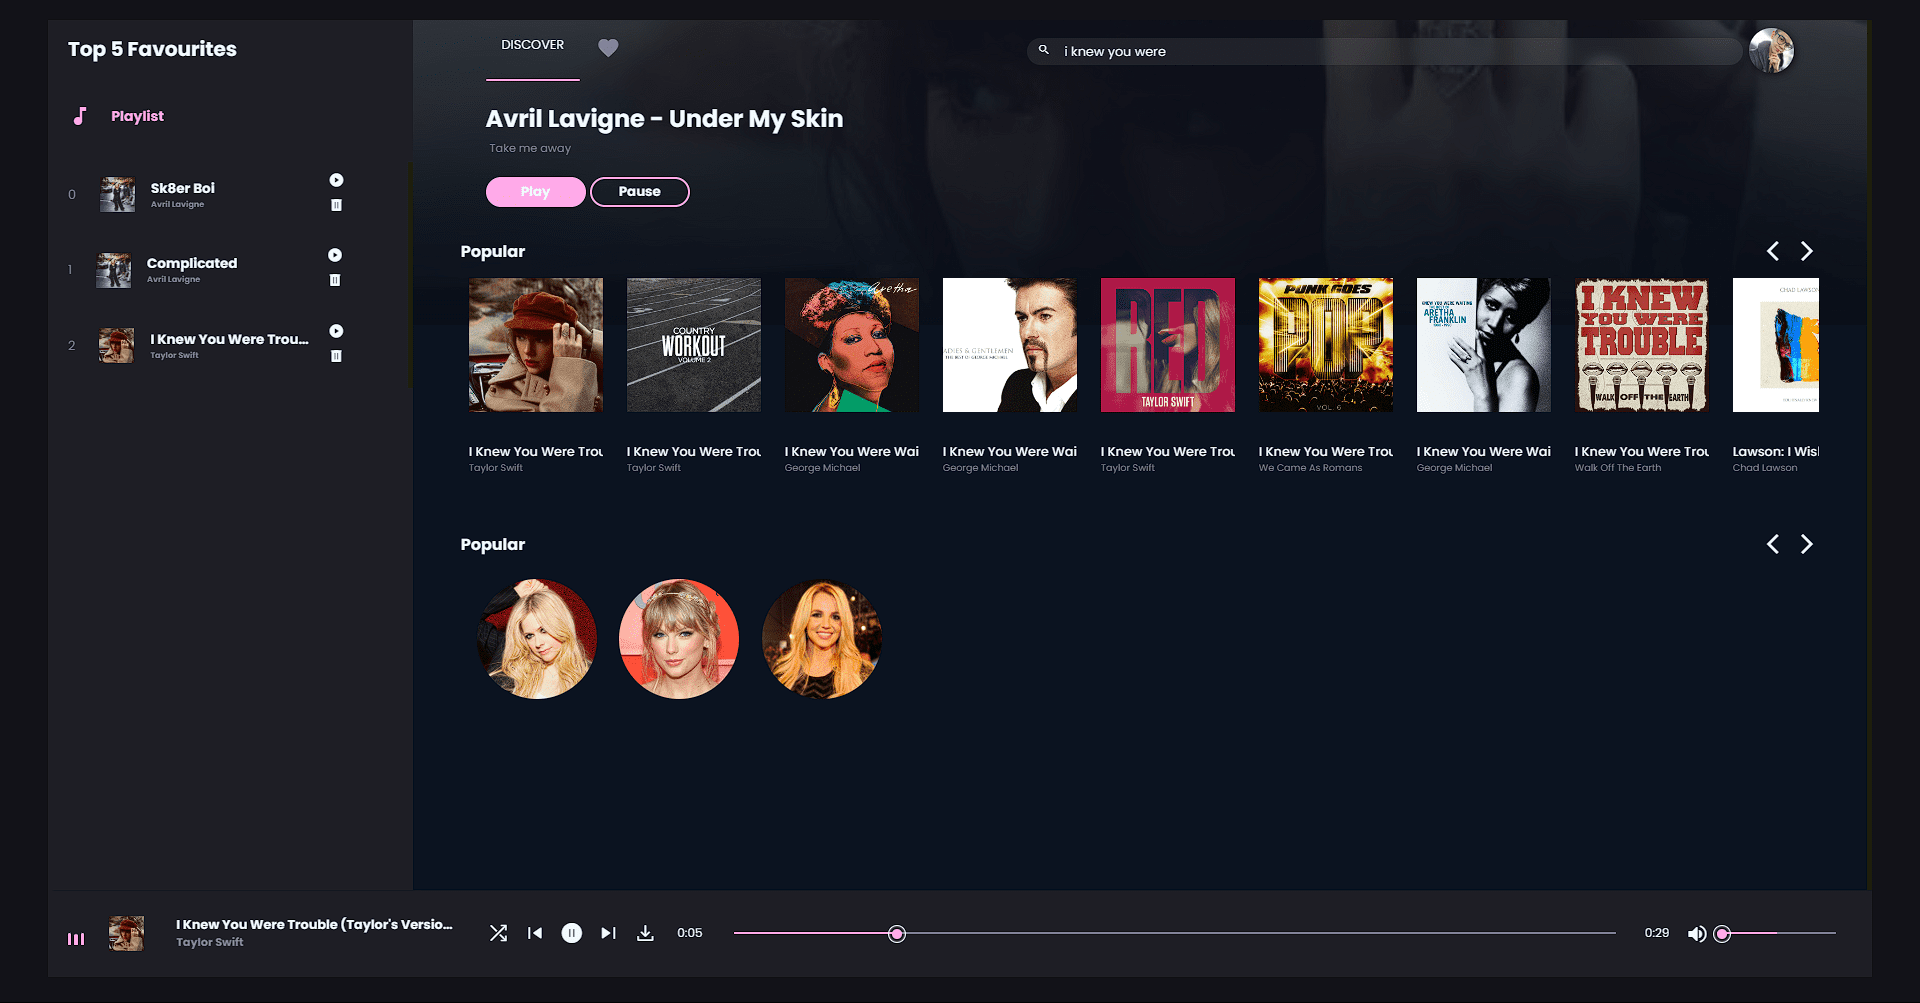Click the search field with 'i knew you were'
Screen dimensions: 1920x1003
point(1385,51)
